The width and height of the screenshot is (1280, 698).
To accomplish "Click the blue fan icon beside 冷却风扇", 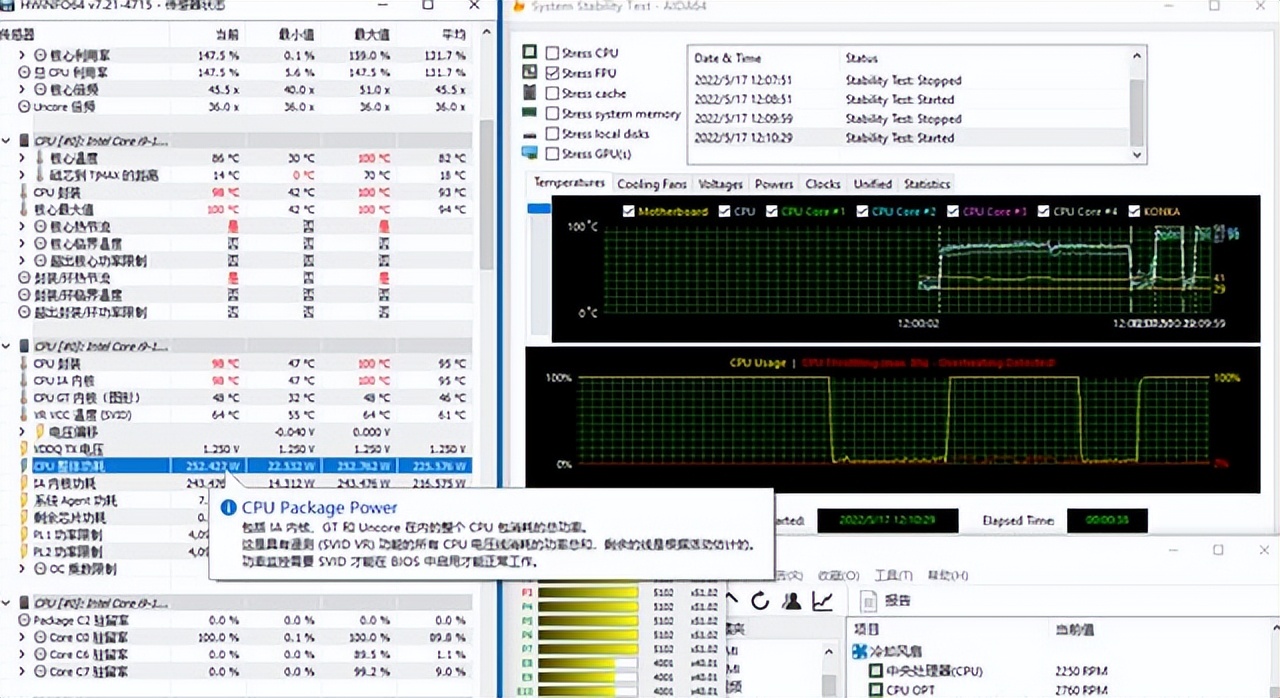I will coord(860,651).
